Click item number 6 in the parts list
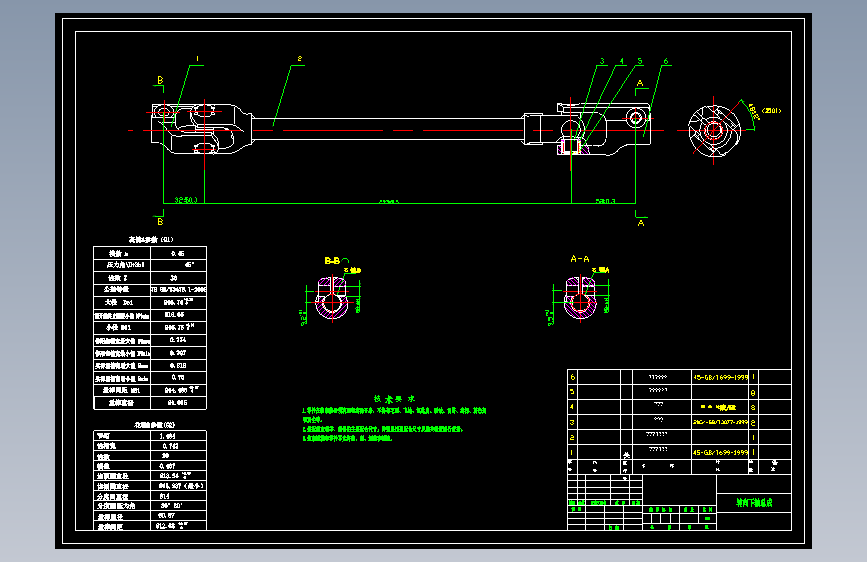The width and height of the screenshot is (867, 562). pos(573,377)
